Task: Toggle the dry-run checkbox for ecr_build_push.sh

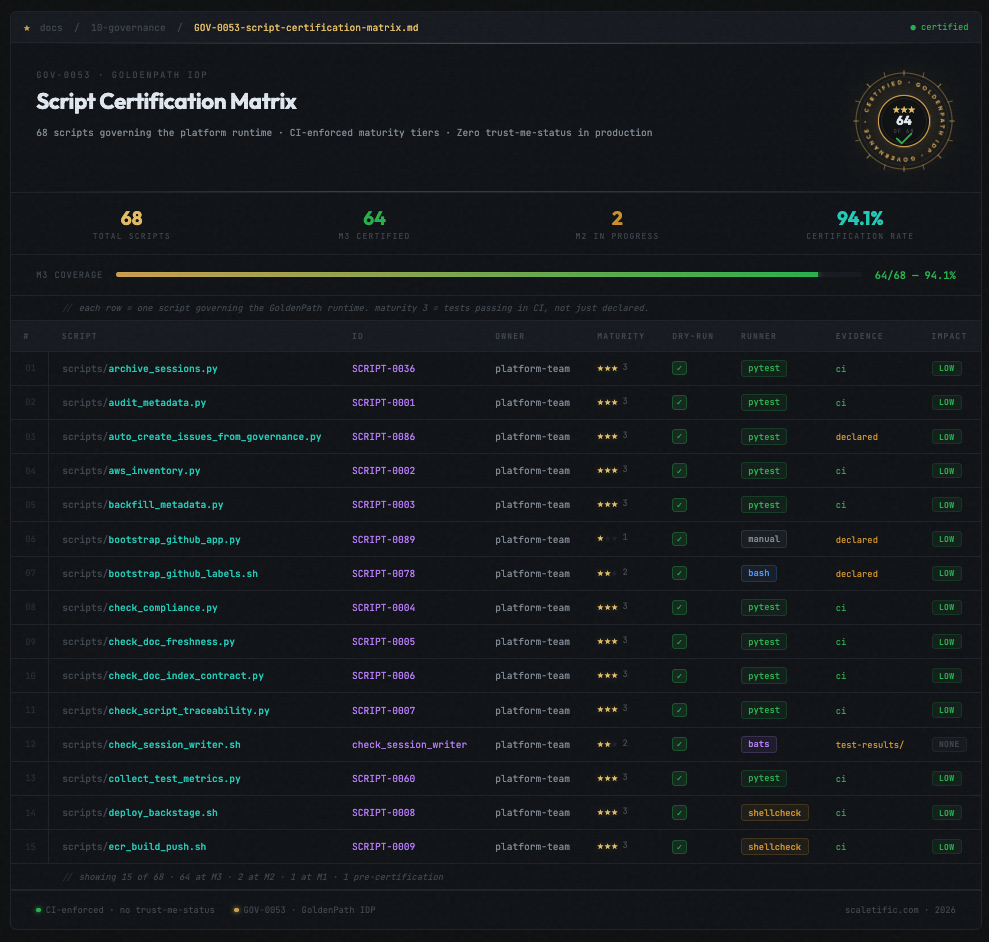Action: click(679, 847)
